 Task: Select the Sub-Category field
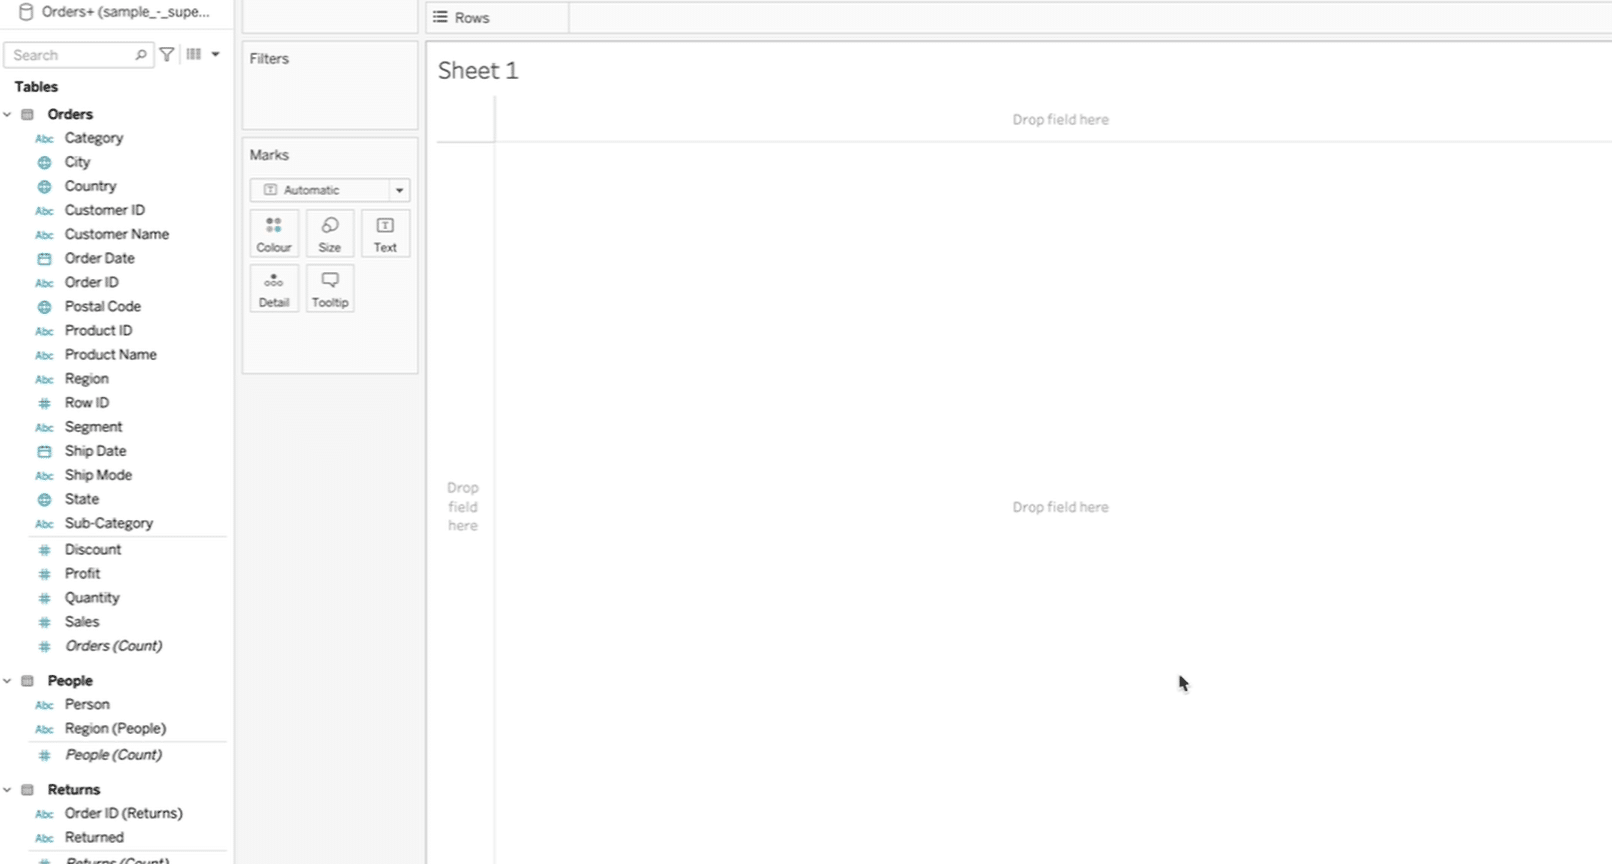pos(109,523)
